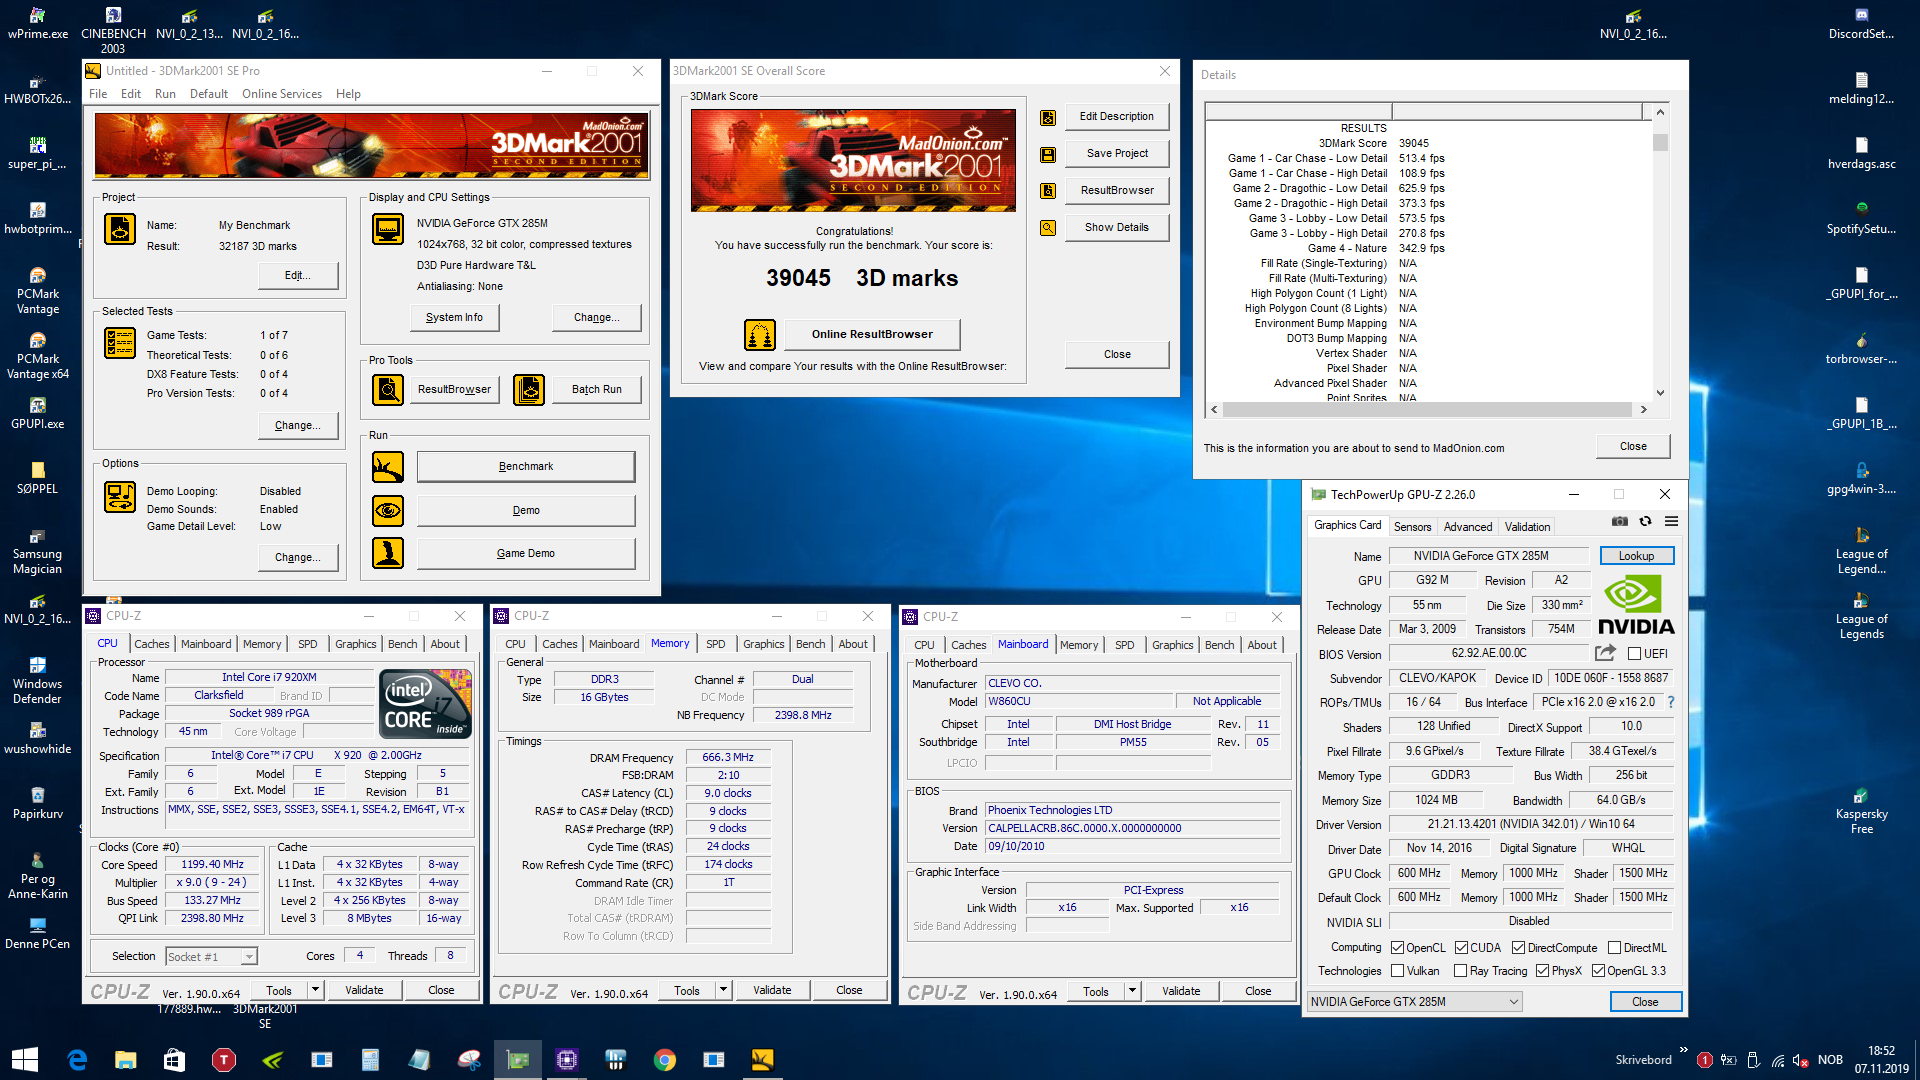The width and height of the screenshot is (1920, 1080).
Task: Open the Online Services menu in 3DMark2001
Action: [282, 94]
